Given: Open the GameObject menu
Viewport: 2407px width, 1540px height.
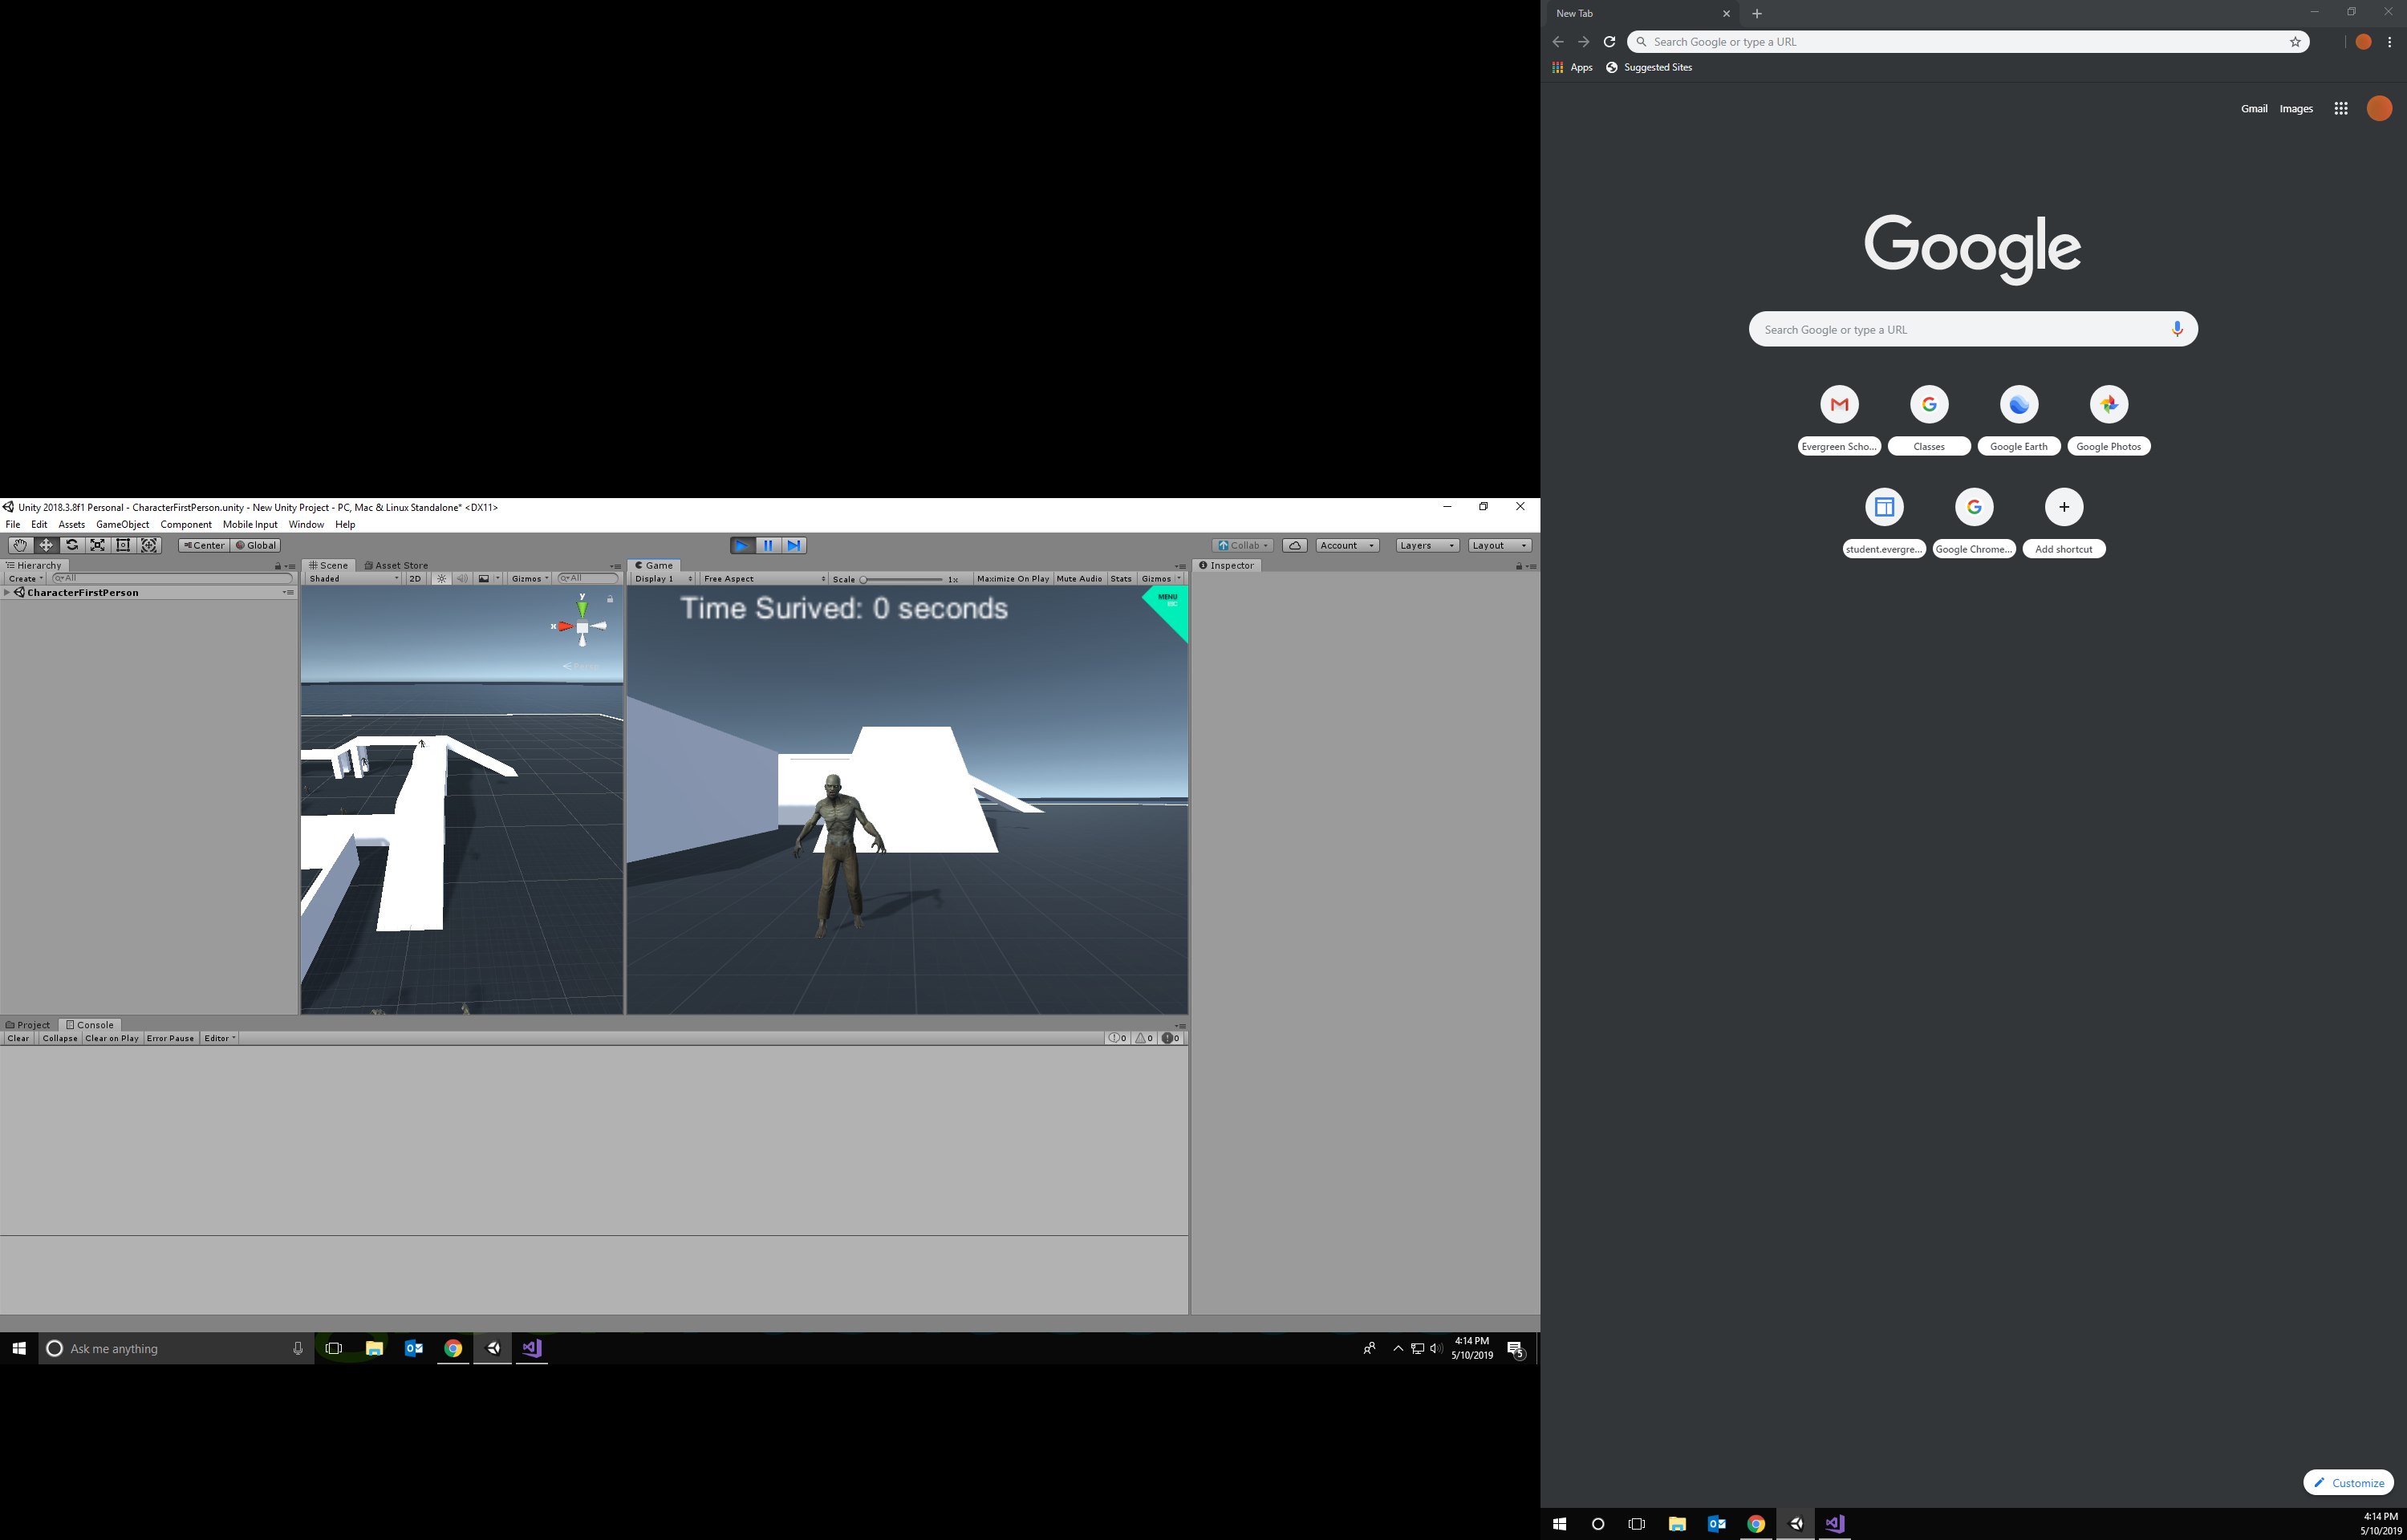Looking at the screenshot, I should click(x=122, y=524).
